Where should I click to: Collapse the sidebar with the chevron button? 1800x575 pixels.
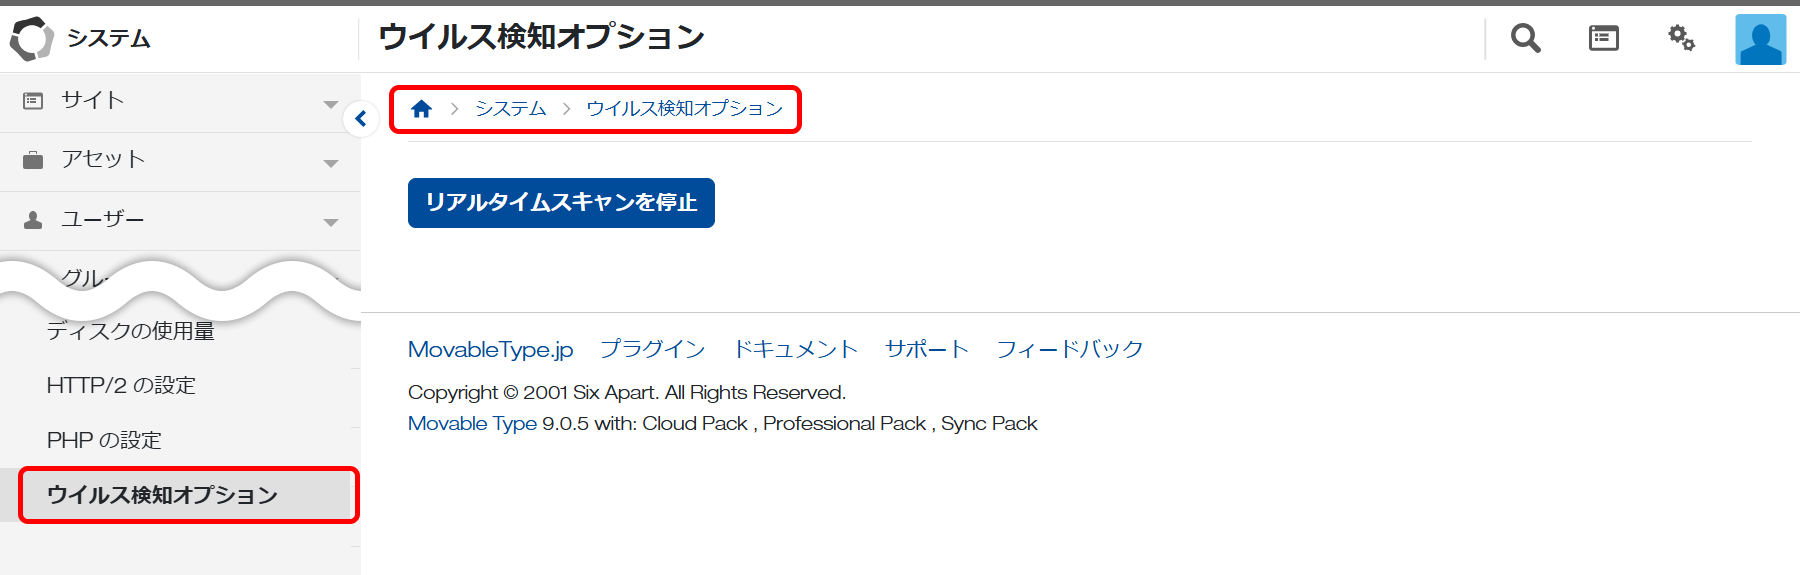click(x=361, y=119)
